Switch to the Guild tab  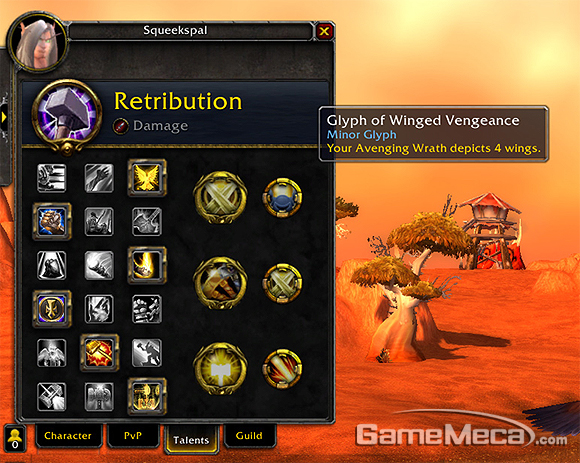249,436
